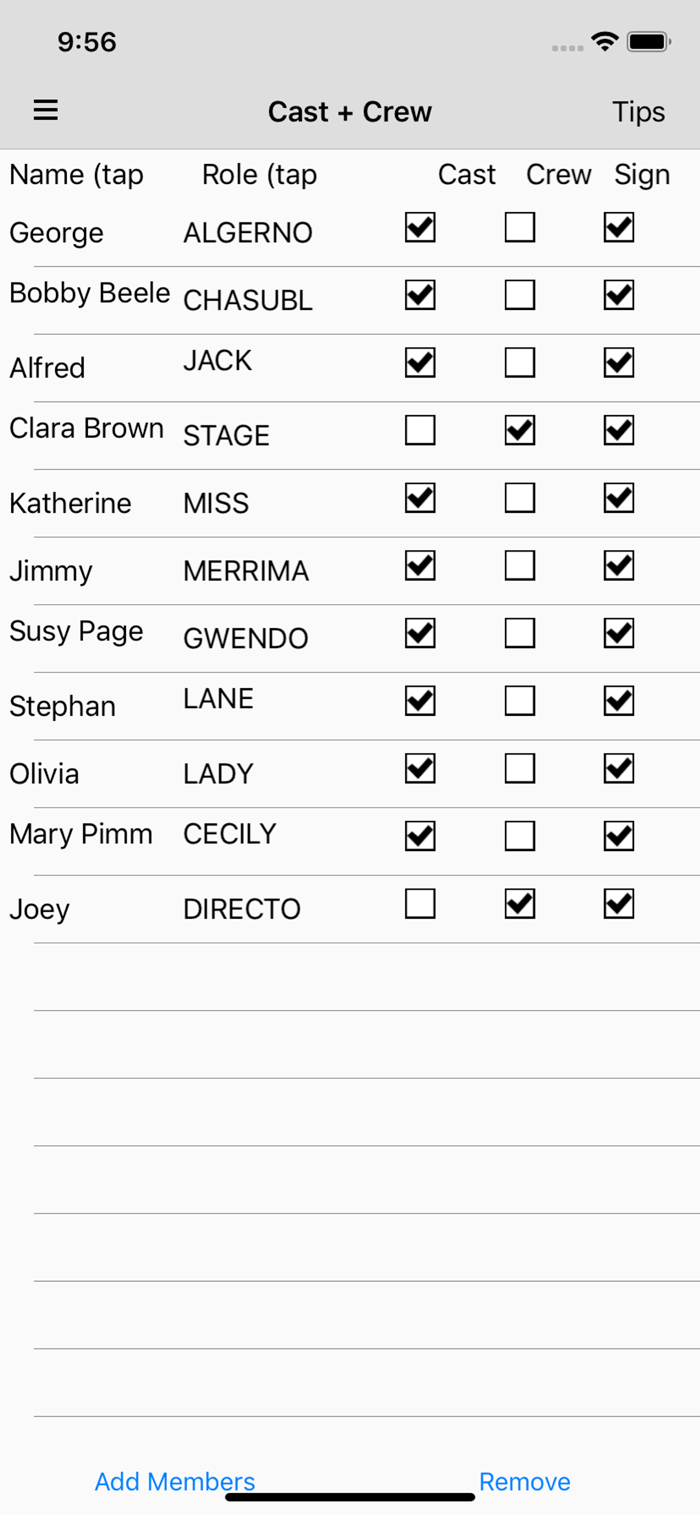Check Crew checkbox for Jimmy
Image resolution: width=700 pixels, height=1515 pixels.
click(519, 565)
